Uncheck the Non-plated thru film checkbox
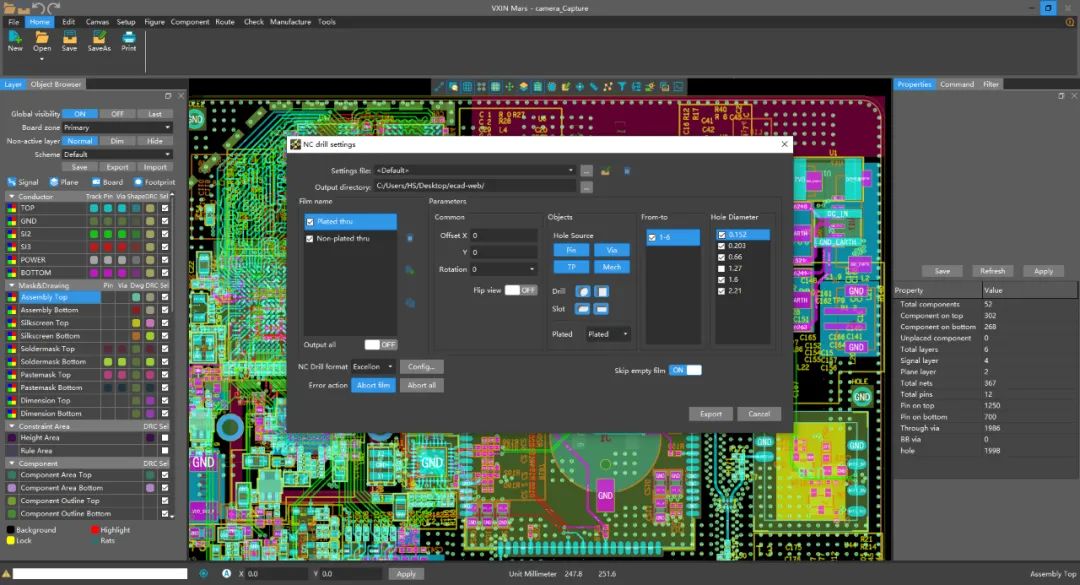This screenshot has width=1080, height=585. [310, 239]
